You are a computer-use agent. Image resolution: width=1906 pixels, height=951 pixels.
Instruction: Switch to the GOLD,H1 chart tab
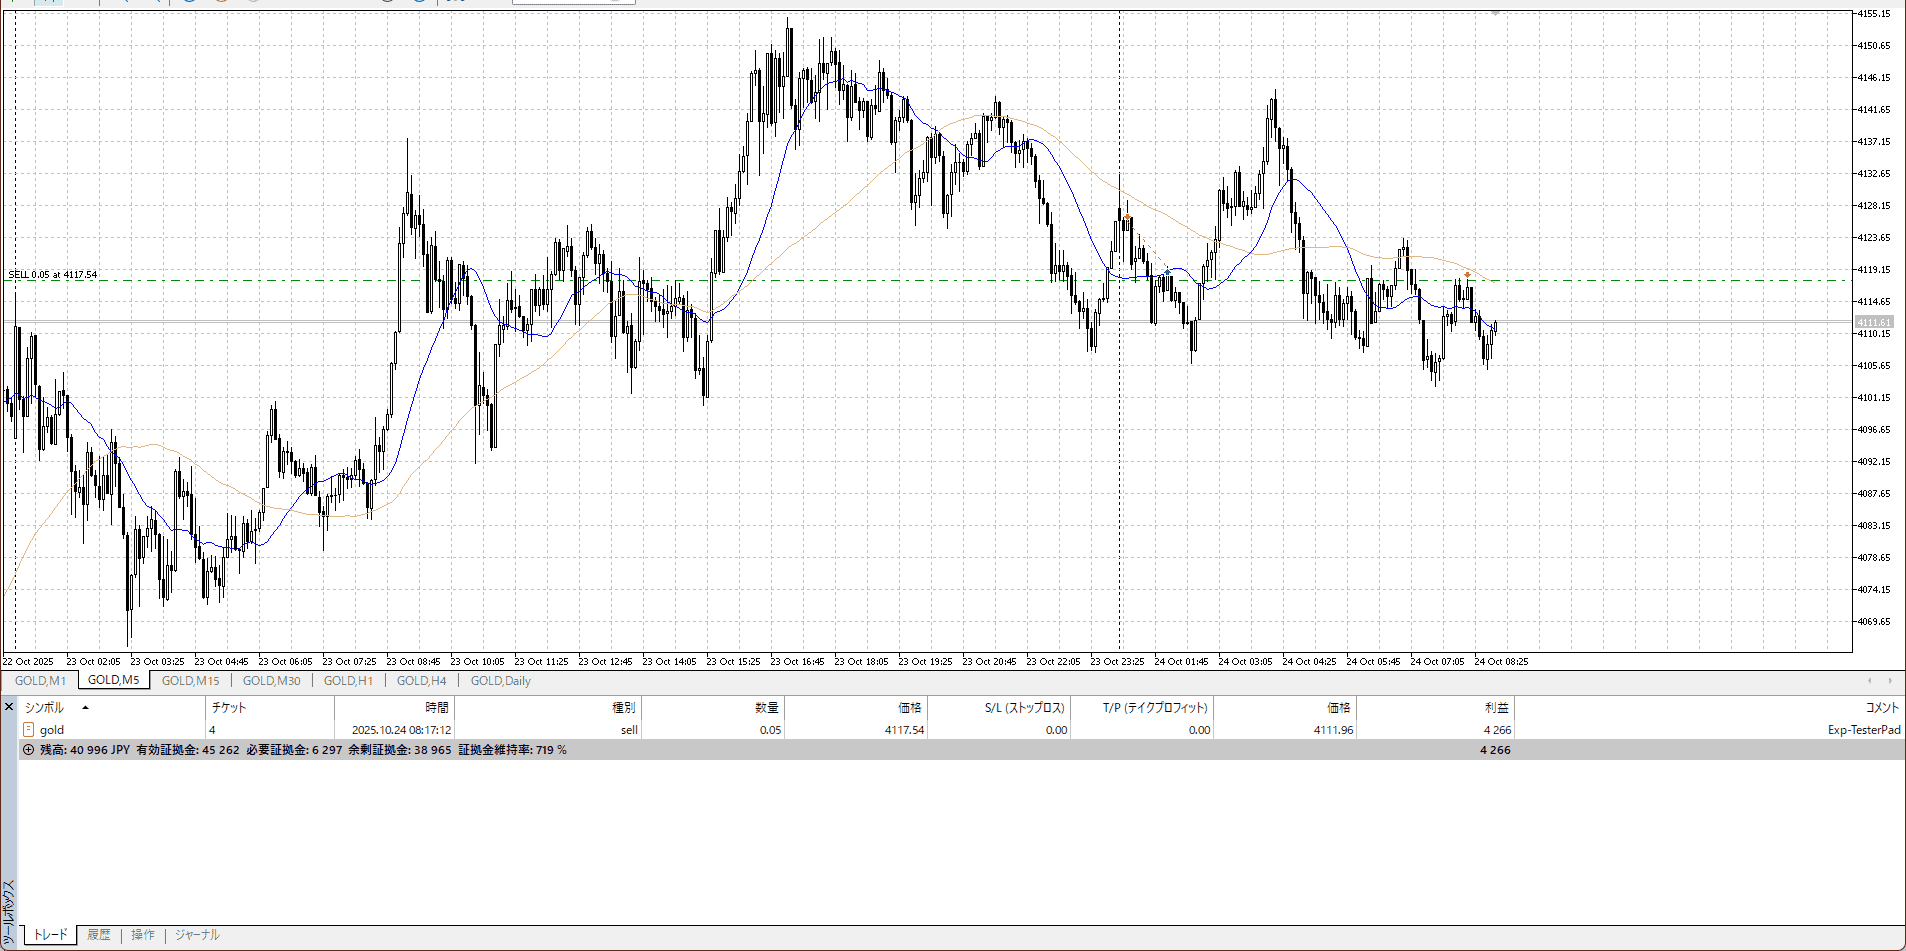(348, 681)
